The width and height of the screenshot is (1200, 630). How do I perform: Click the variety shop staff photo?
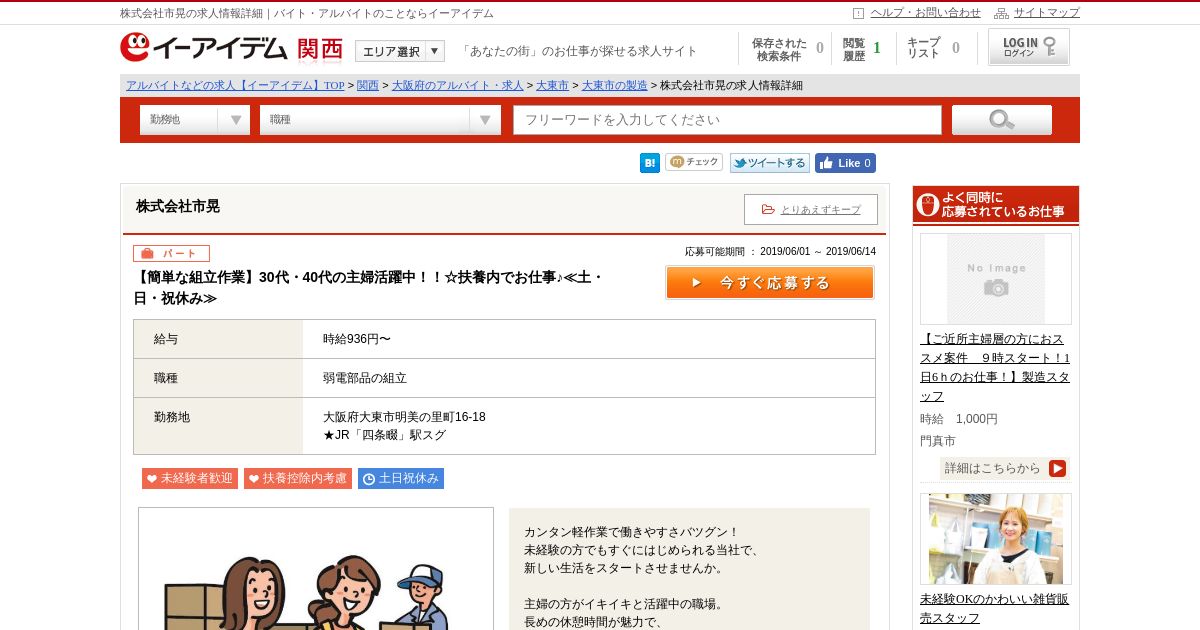coord(996,539)
